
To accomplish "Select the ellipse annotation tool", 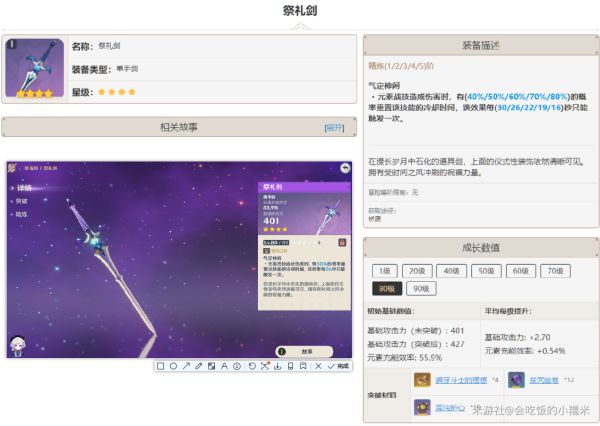I will point(173,366).
